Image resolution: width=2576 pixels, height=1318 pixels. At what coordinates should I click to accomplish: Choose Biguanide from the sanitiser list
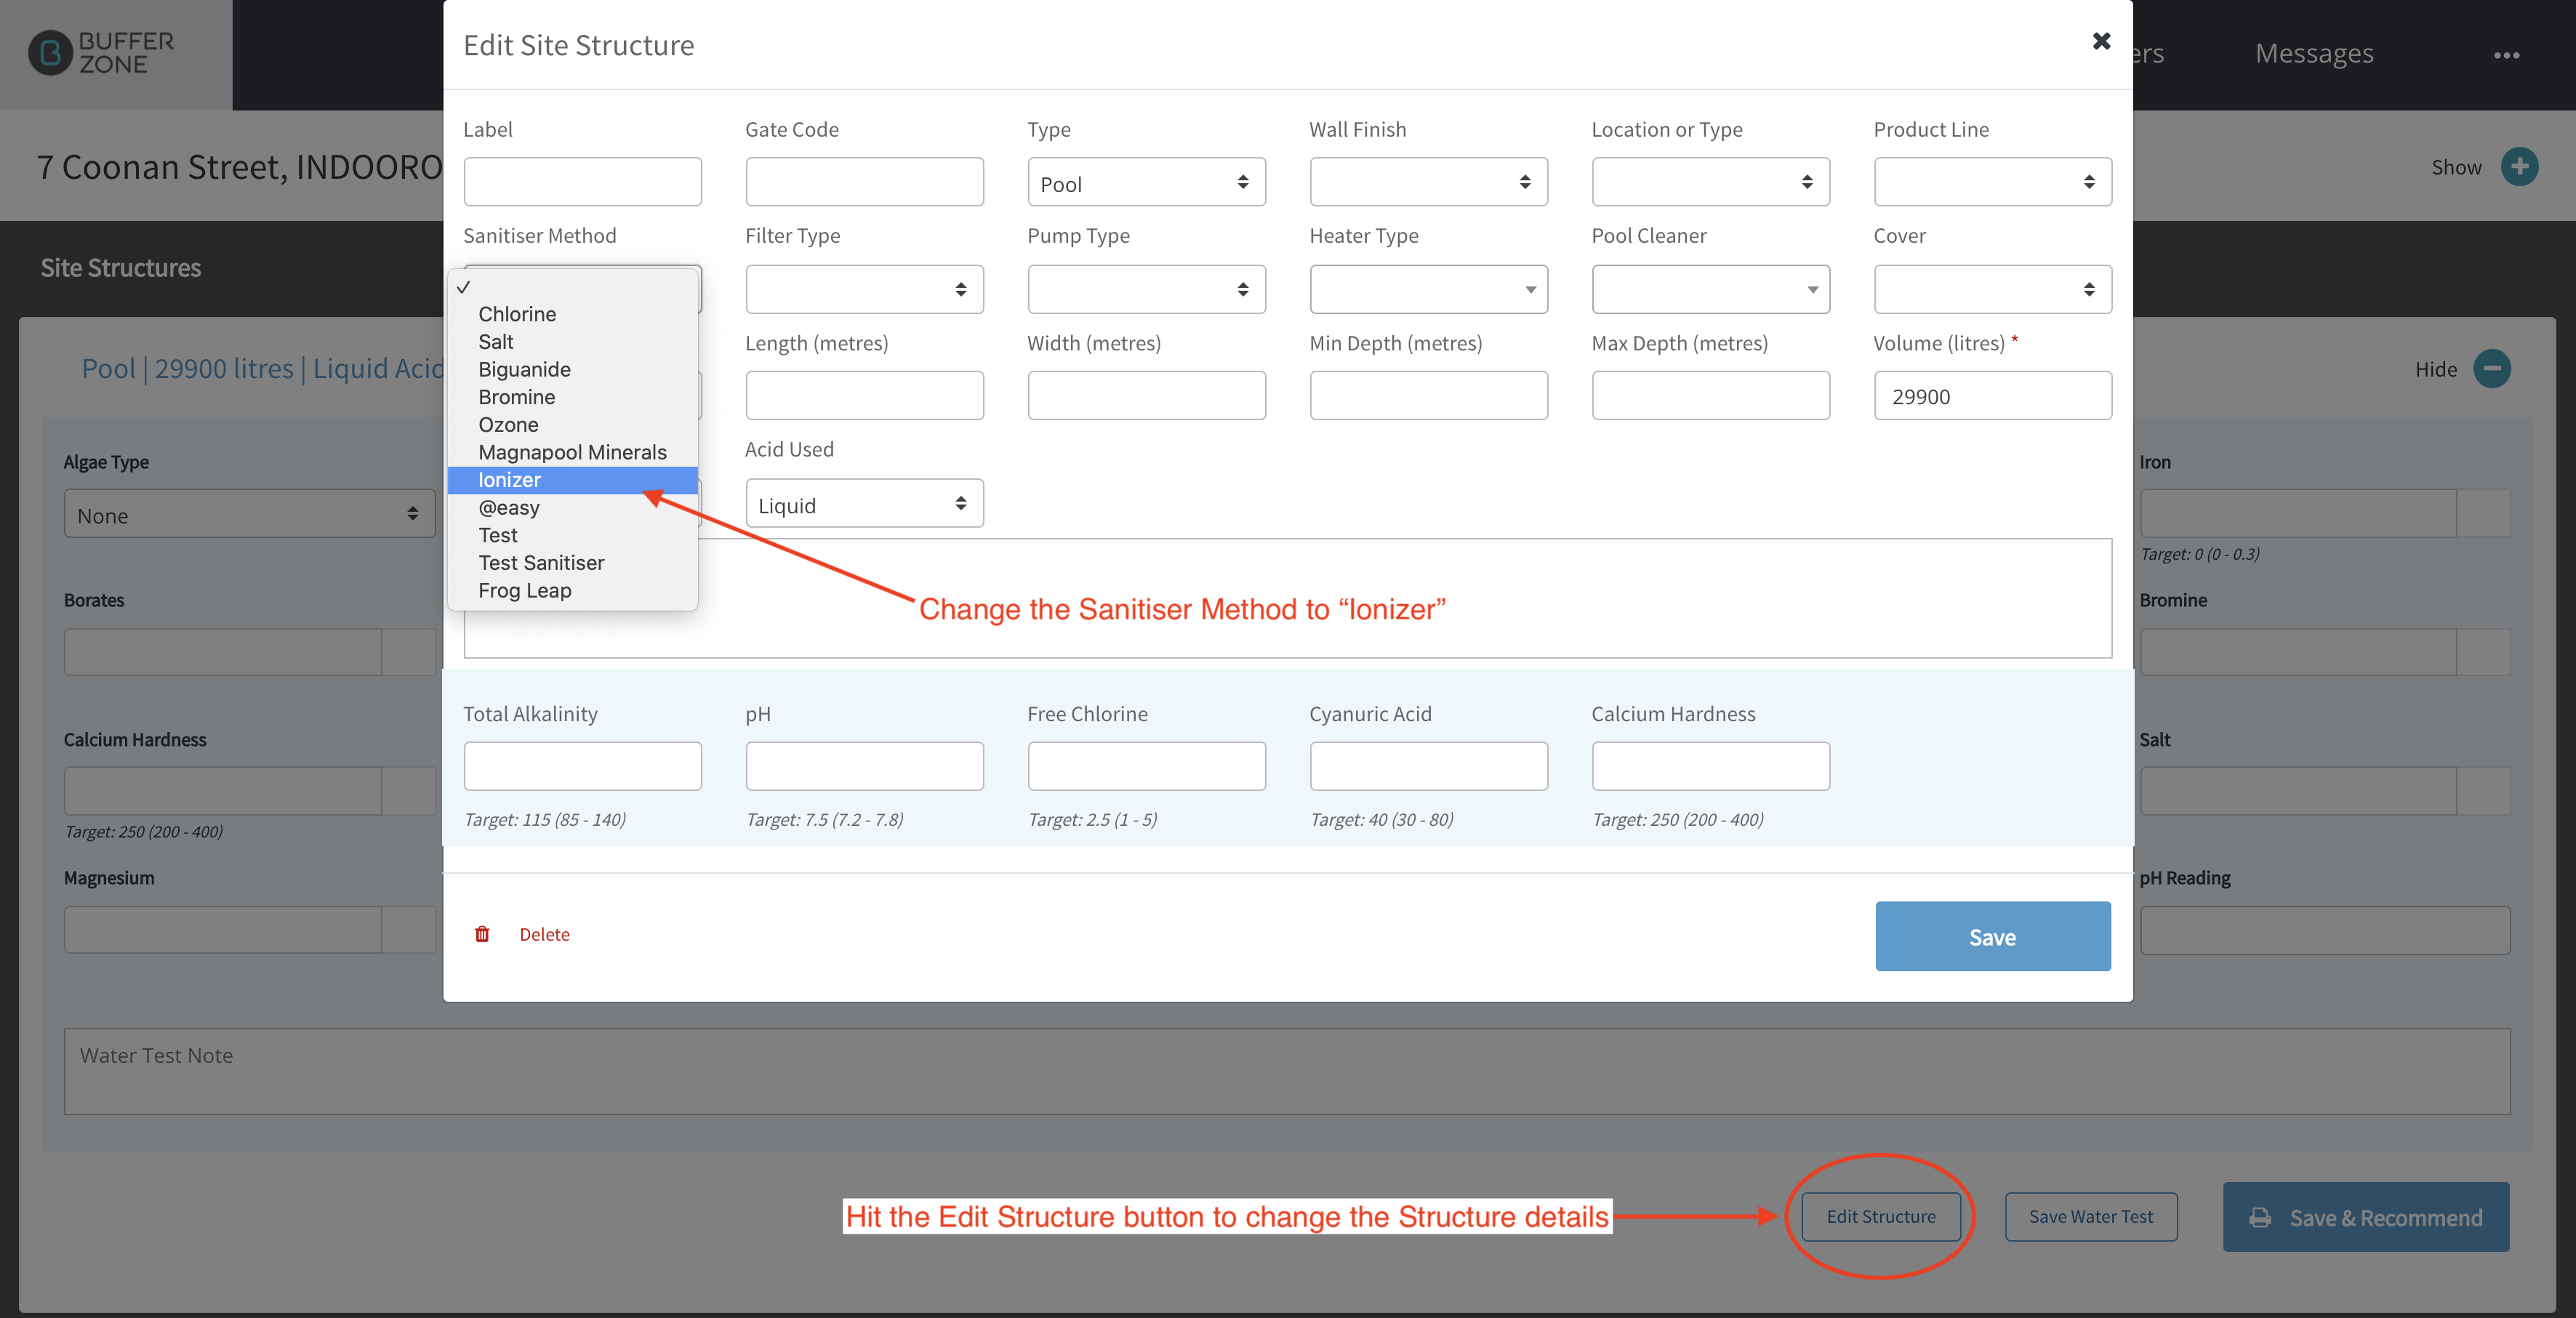(x=573, y=369)
